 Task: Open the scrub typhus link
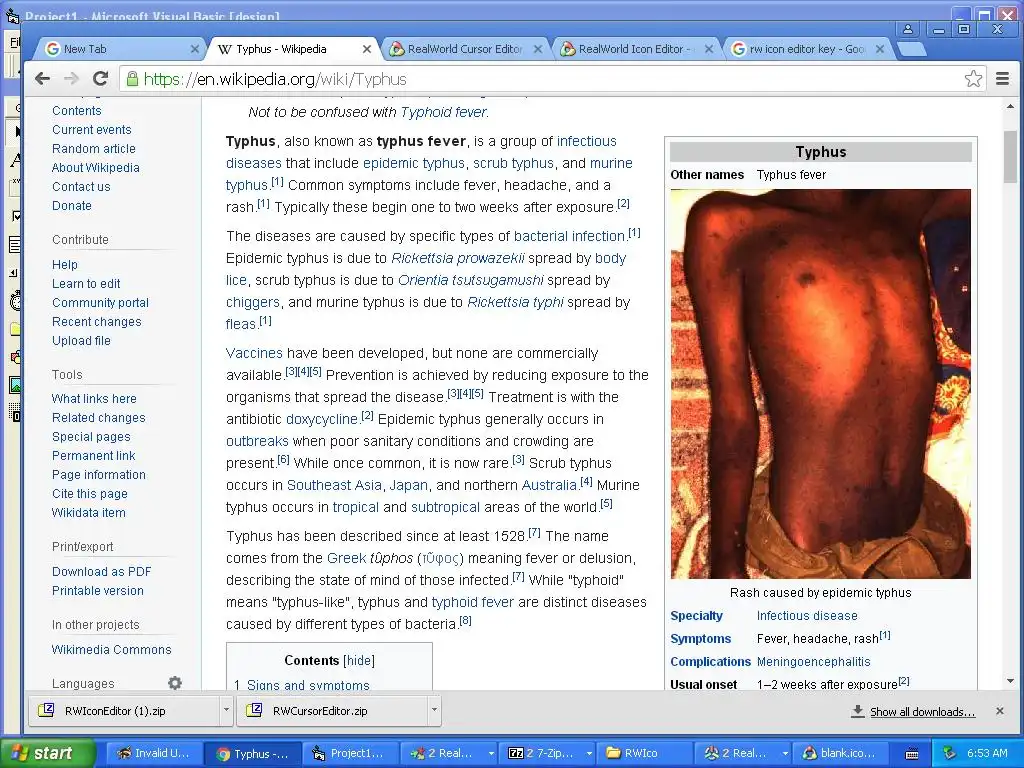click(513, 163)
